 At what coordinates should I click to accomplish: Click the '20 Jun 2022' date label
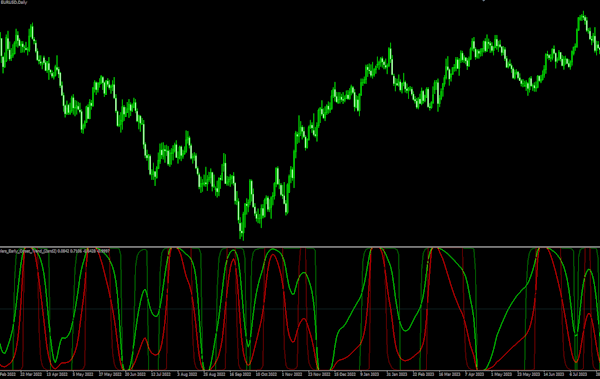(135, 374)
